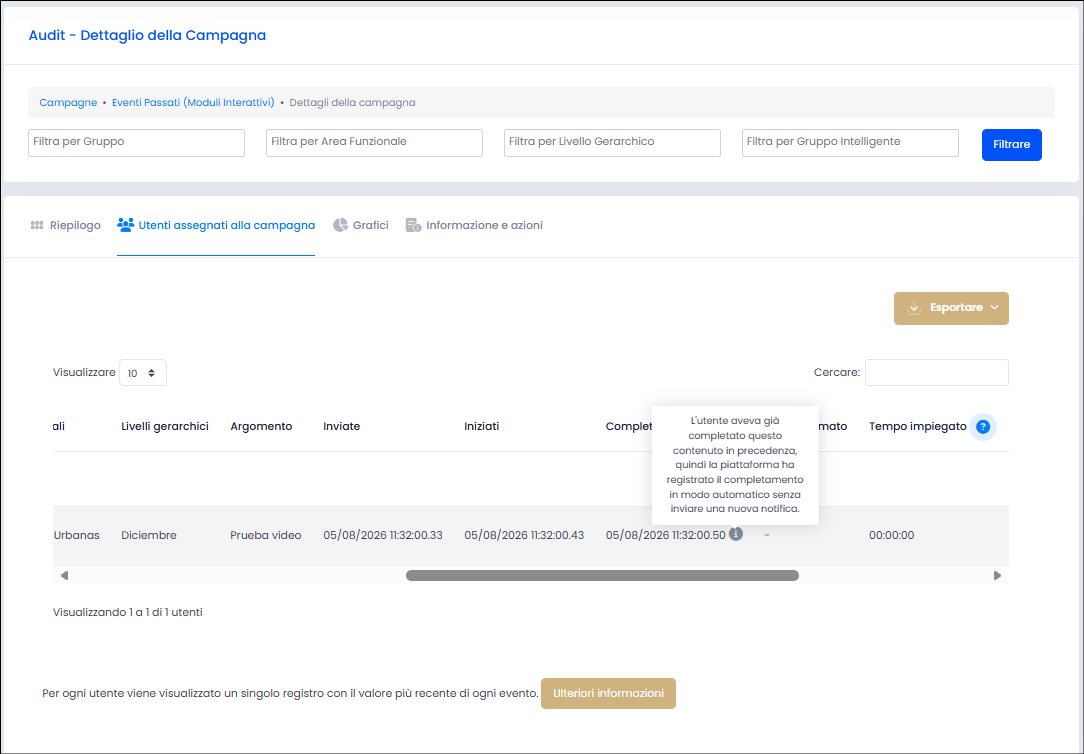Image resolution: width=1084 pixels, height=754 pixels.
Task: Click the Riepilogo grid icon
Action: click(x=37, y=225)
